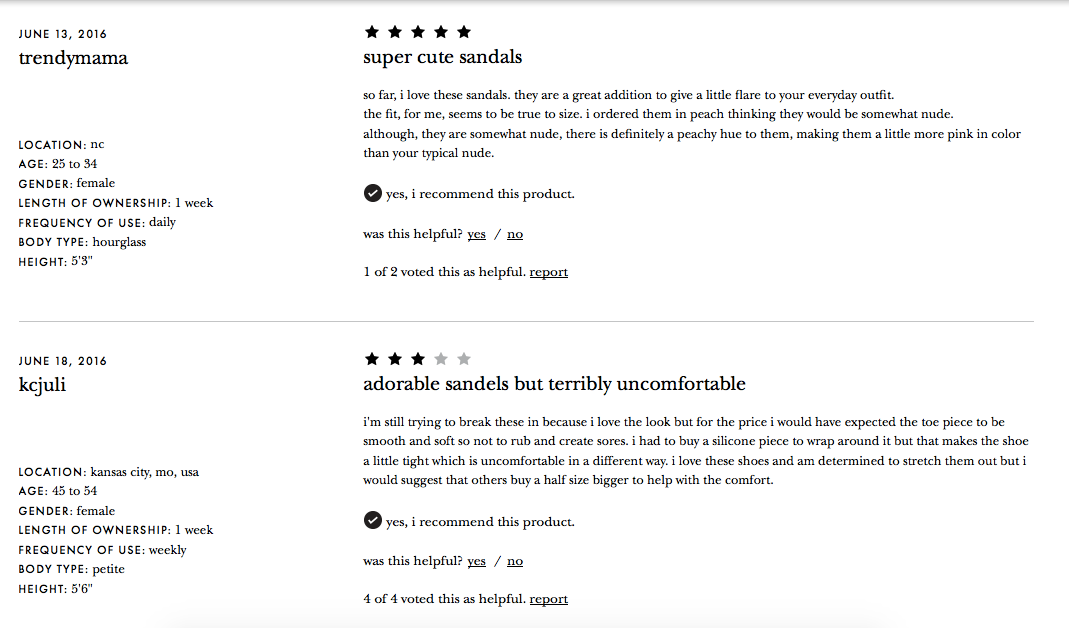Toggle the recommendation checkmark on trendymama's review

(x=371, y=192)
